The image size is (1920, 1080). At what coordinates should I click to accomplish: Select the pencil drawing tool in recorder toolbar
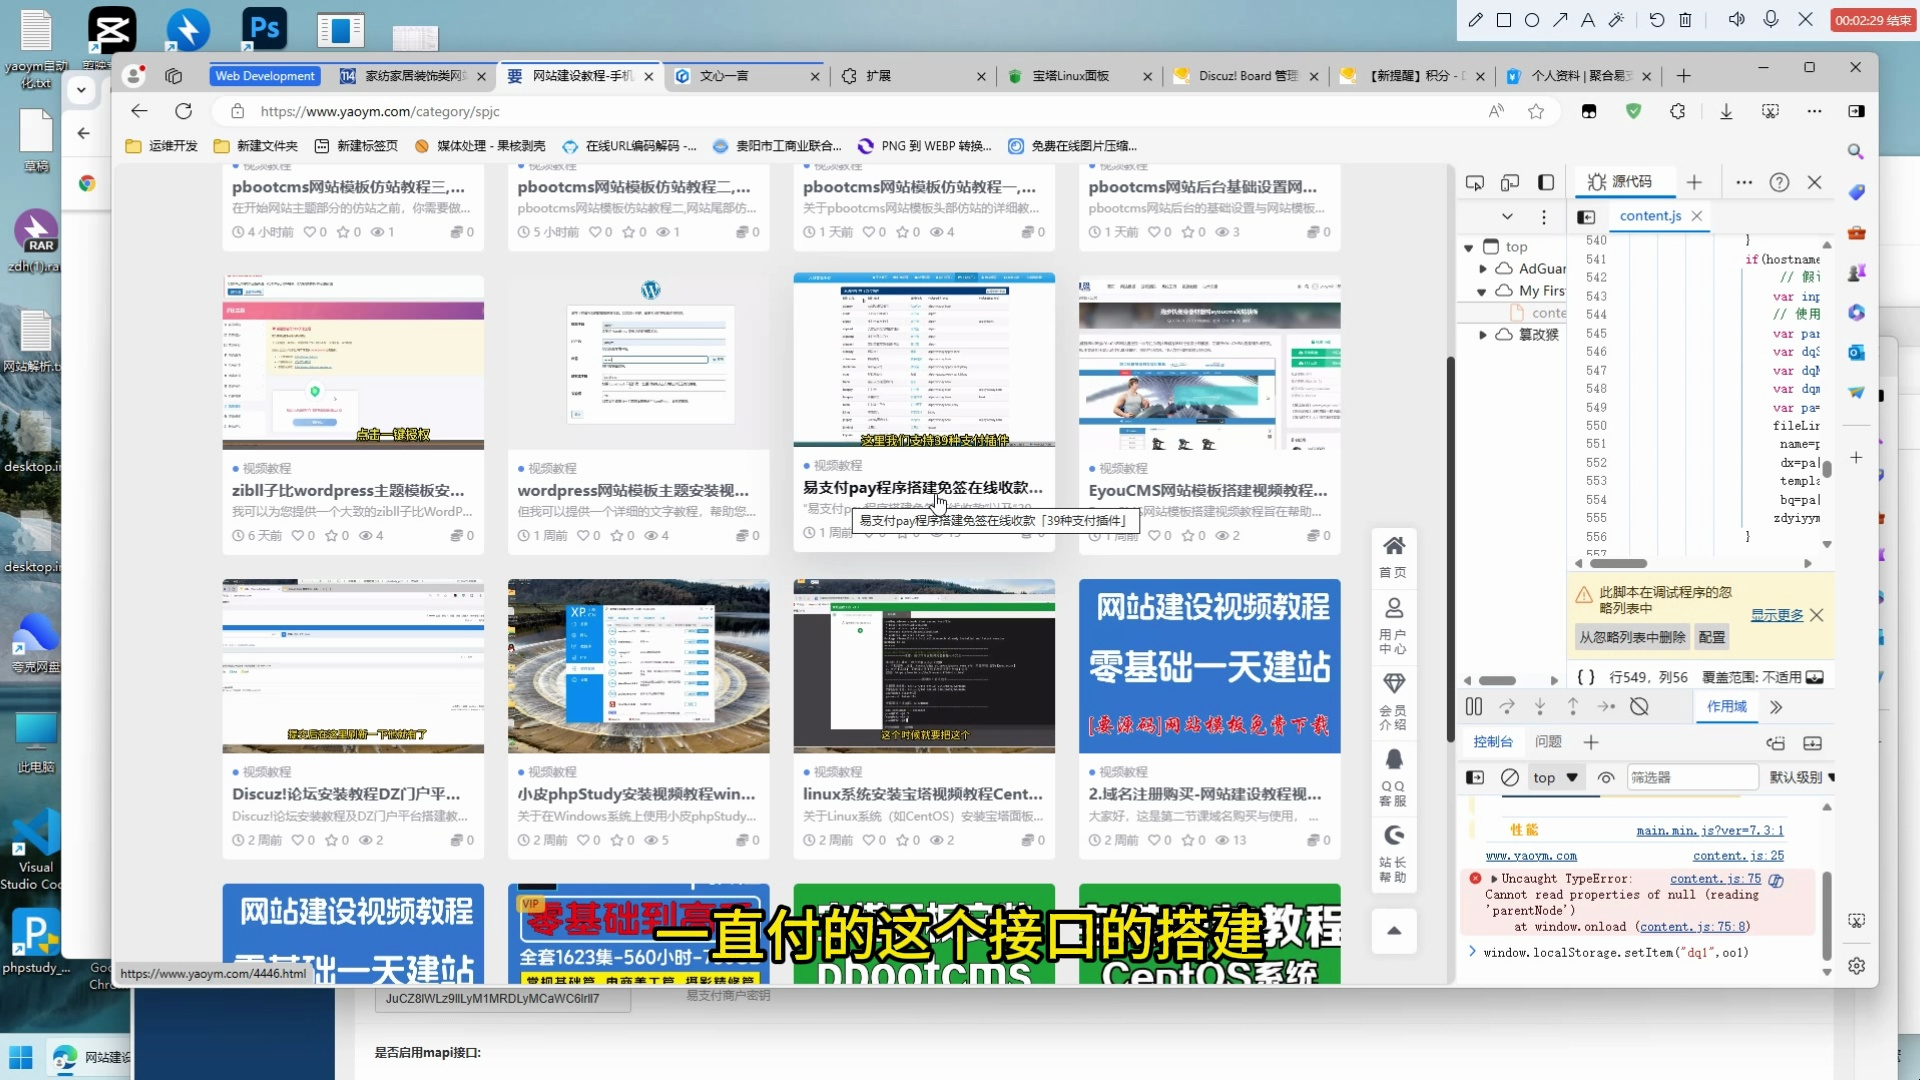point(1475,20)
